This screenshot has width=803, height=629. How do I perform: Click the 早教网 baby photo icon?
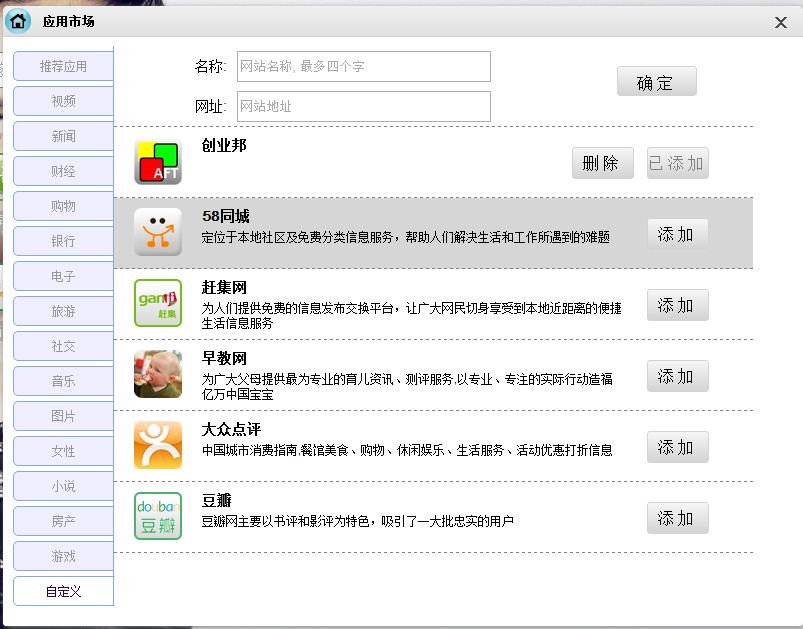pyautogui.click(x=158, y=374)
